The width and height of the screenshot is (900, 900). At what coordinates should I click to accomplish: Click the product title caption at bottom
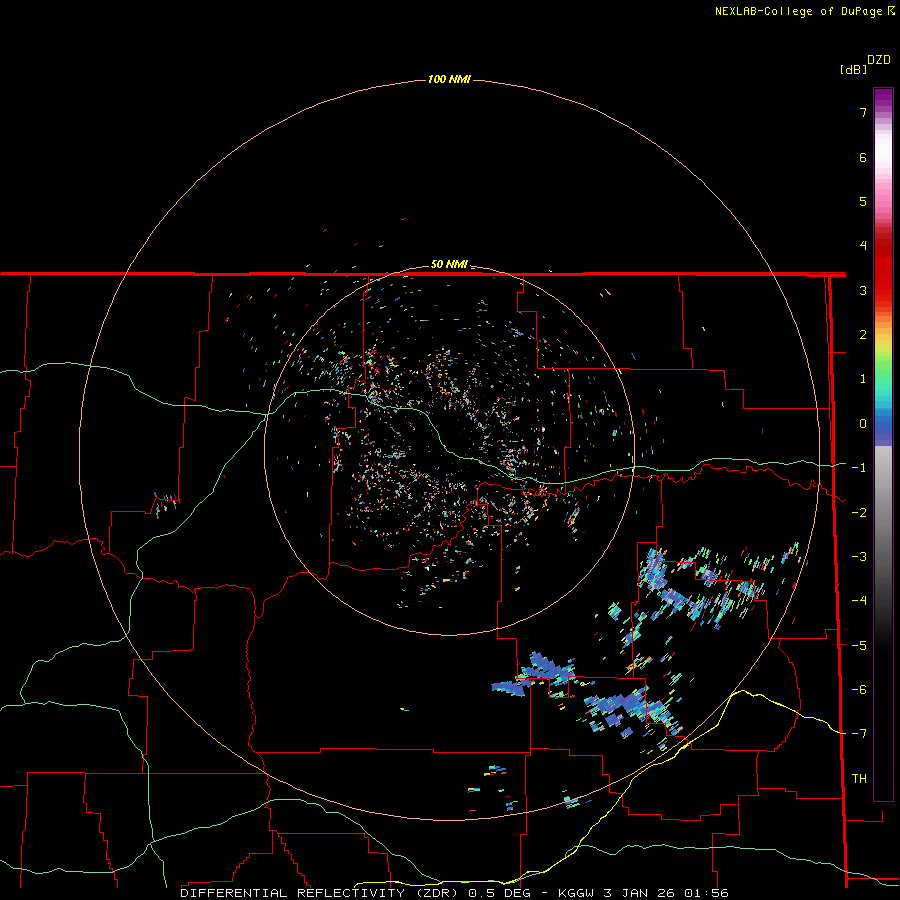click(455, 893)
